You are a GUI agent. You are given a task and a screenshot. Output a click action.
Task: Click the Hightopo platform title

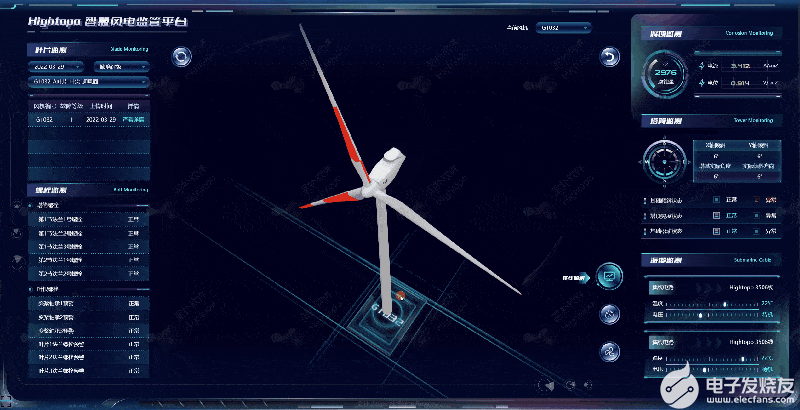tap(107, 21)
